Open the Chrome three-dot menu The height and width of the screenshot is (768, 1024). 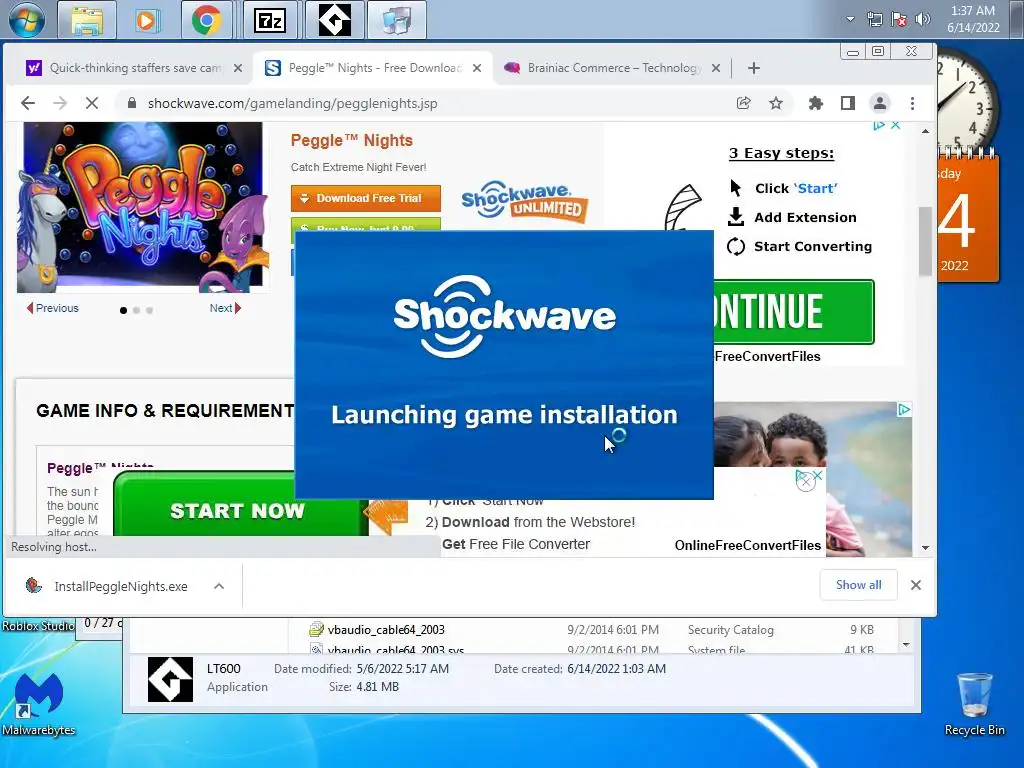tap(912, 103)
